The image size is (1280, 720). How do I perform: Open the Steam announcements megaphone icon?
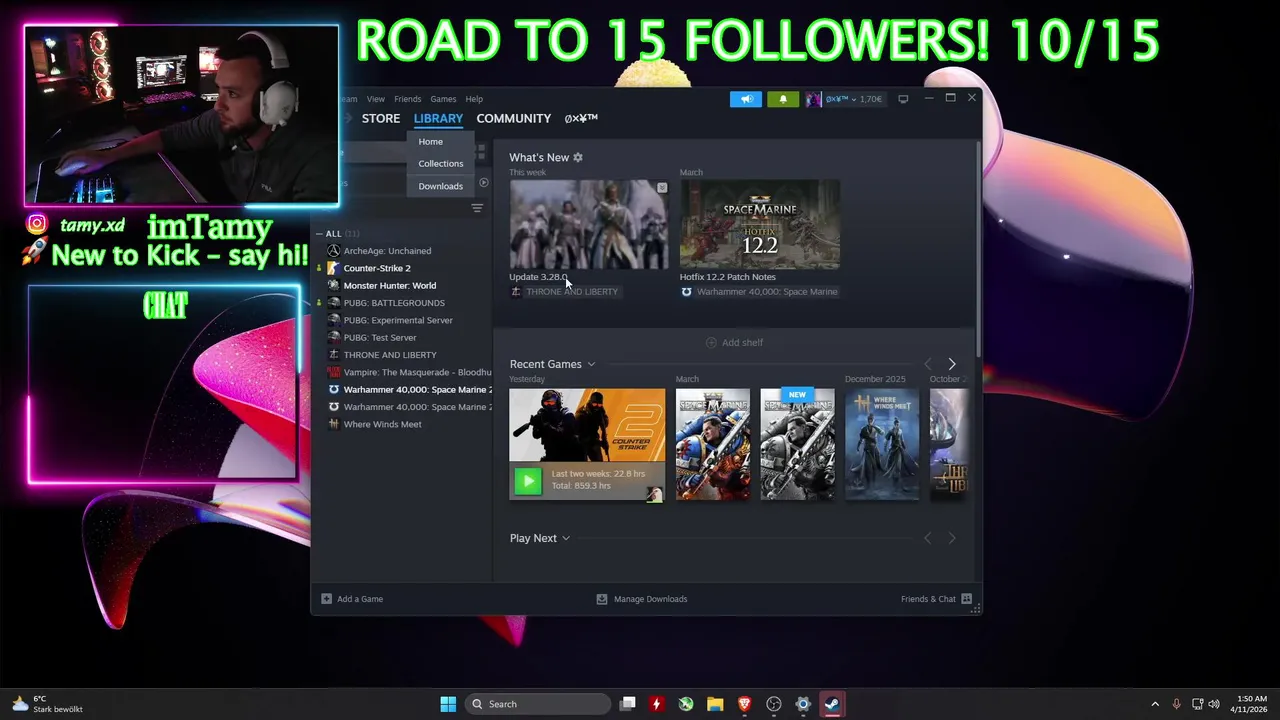[x=745, y=99]
